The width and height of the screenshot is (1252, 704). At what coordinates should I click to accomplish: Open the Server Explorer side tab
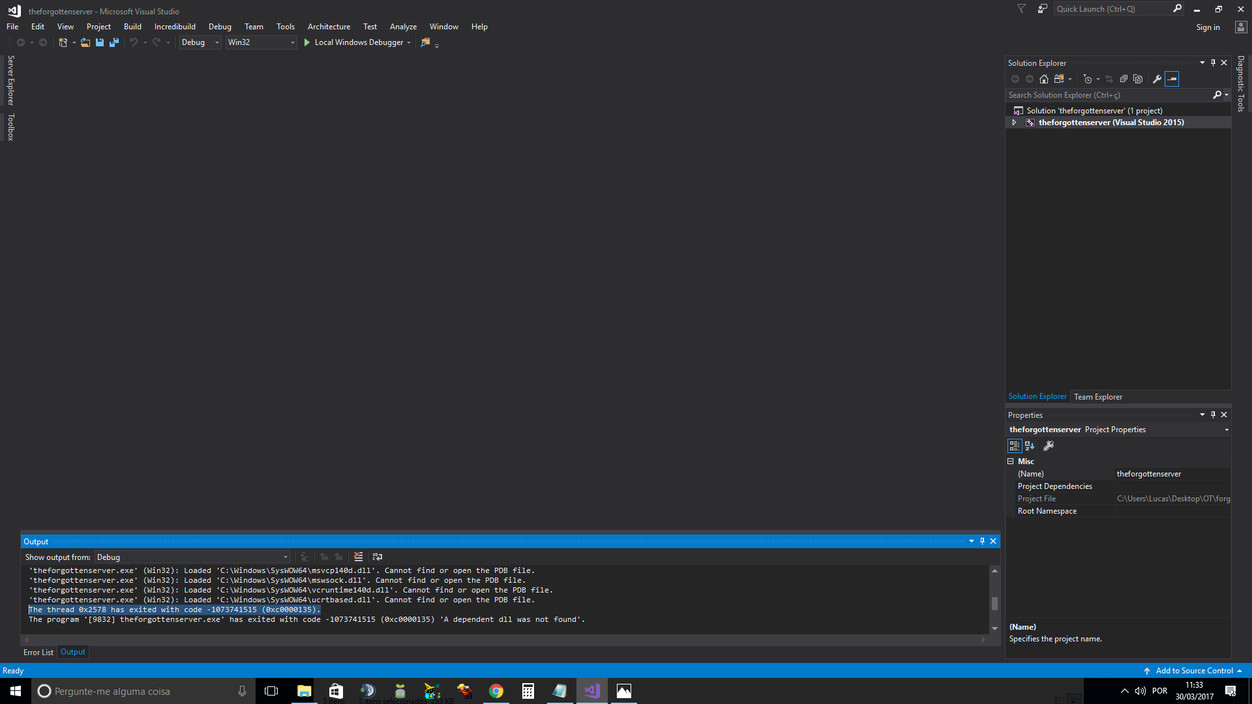coord(11,81)
